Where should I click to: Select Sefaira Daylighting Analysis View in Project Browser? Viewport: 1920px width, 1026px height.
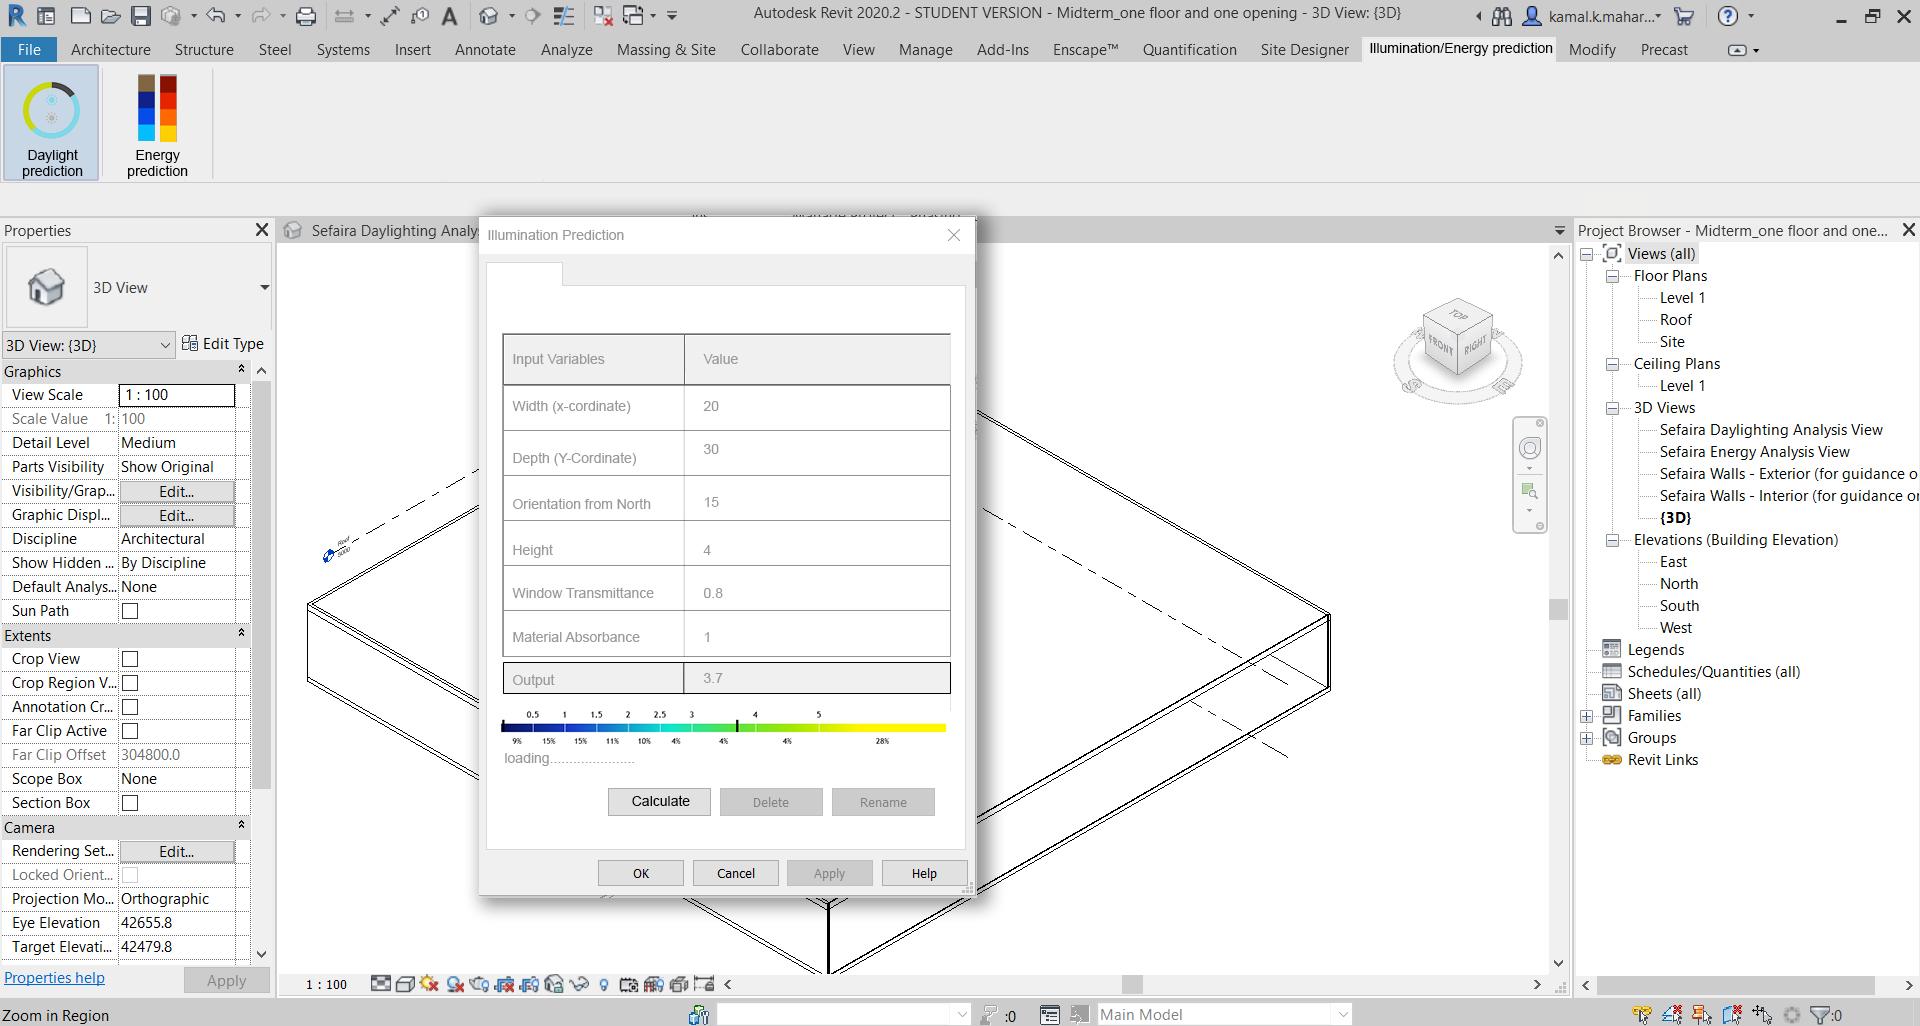1771,430
